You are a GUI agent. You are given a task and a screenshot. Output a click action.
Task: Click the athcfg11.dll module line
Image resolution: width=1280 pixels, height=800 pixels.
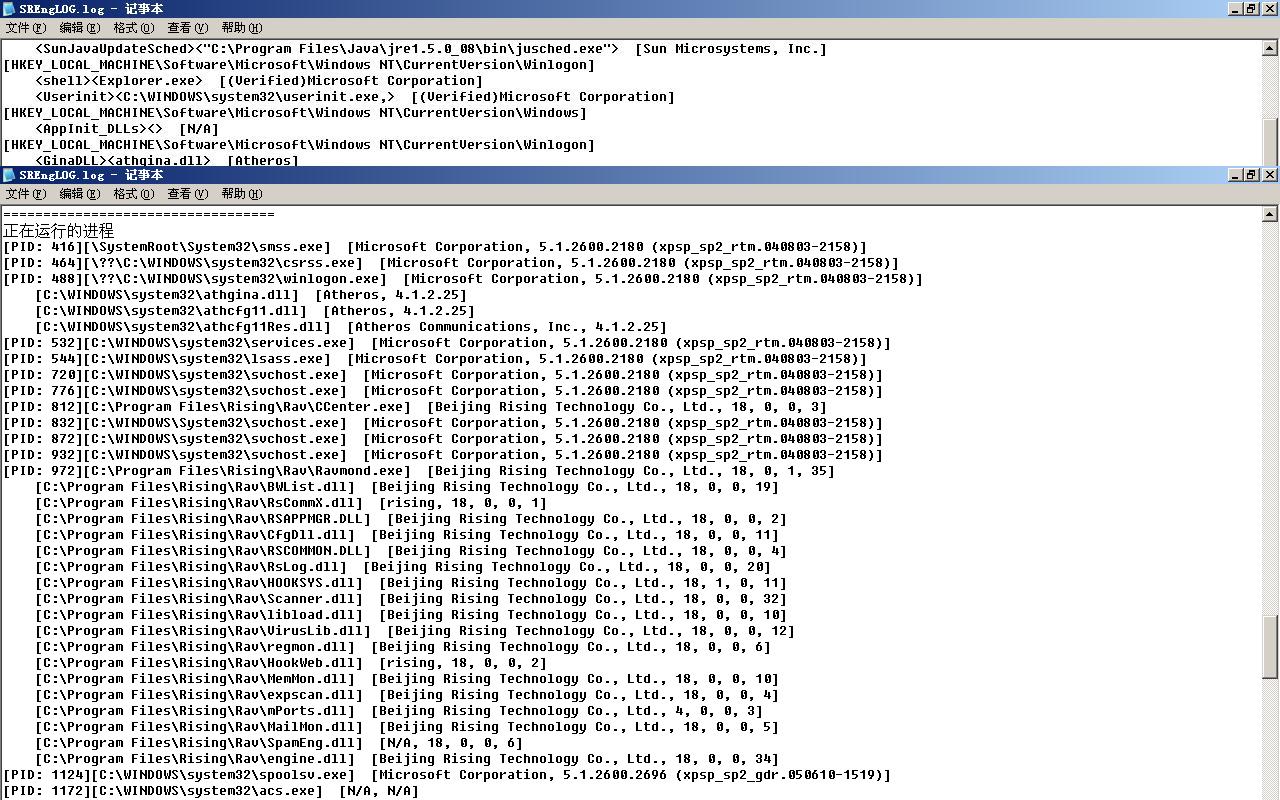[x=255, y=311]
